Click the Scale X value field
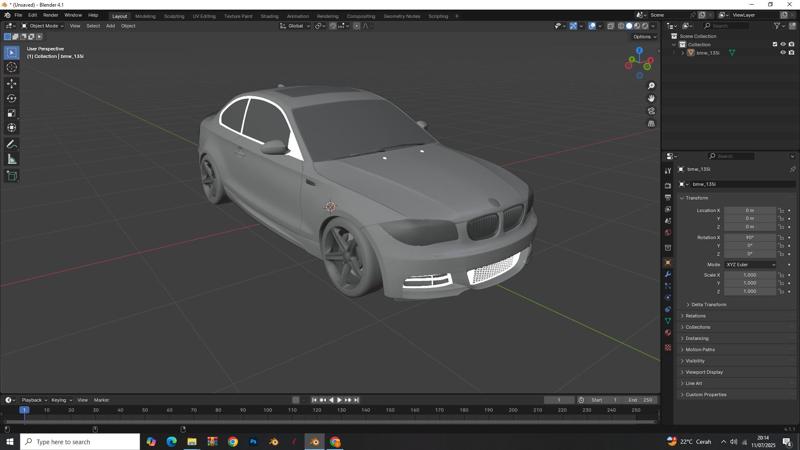800x450 pixels. pos(749,275)
